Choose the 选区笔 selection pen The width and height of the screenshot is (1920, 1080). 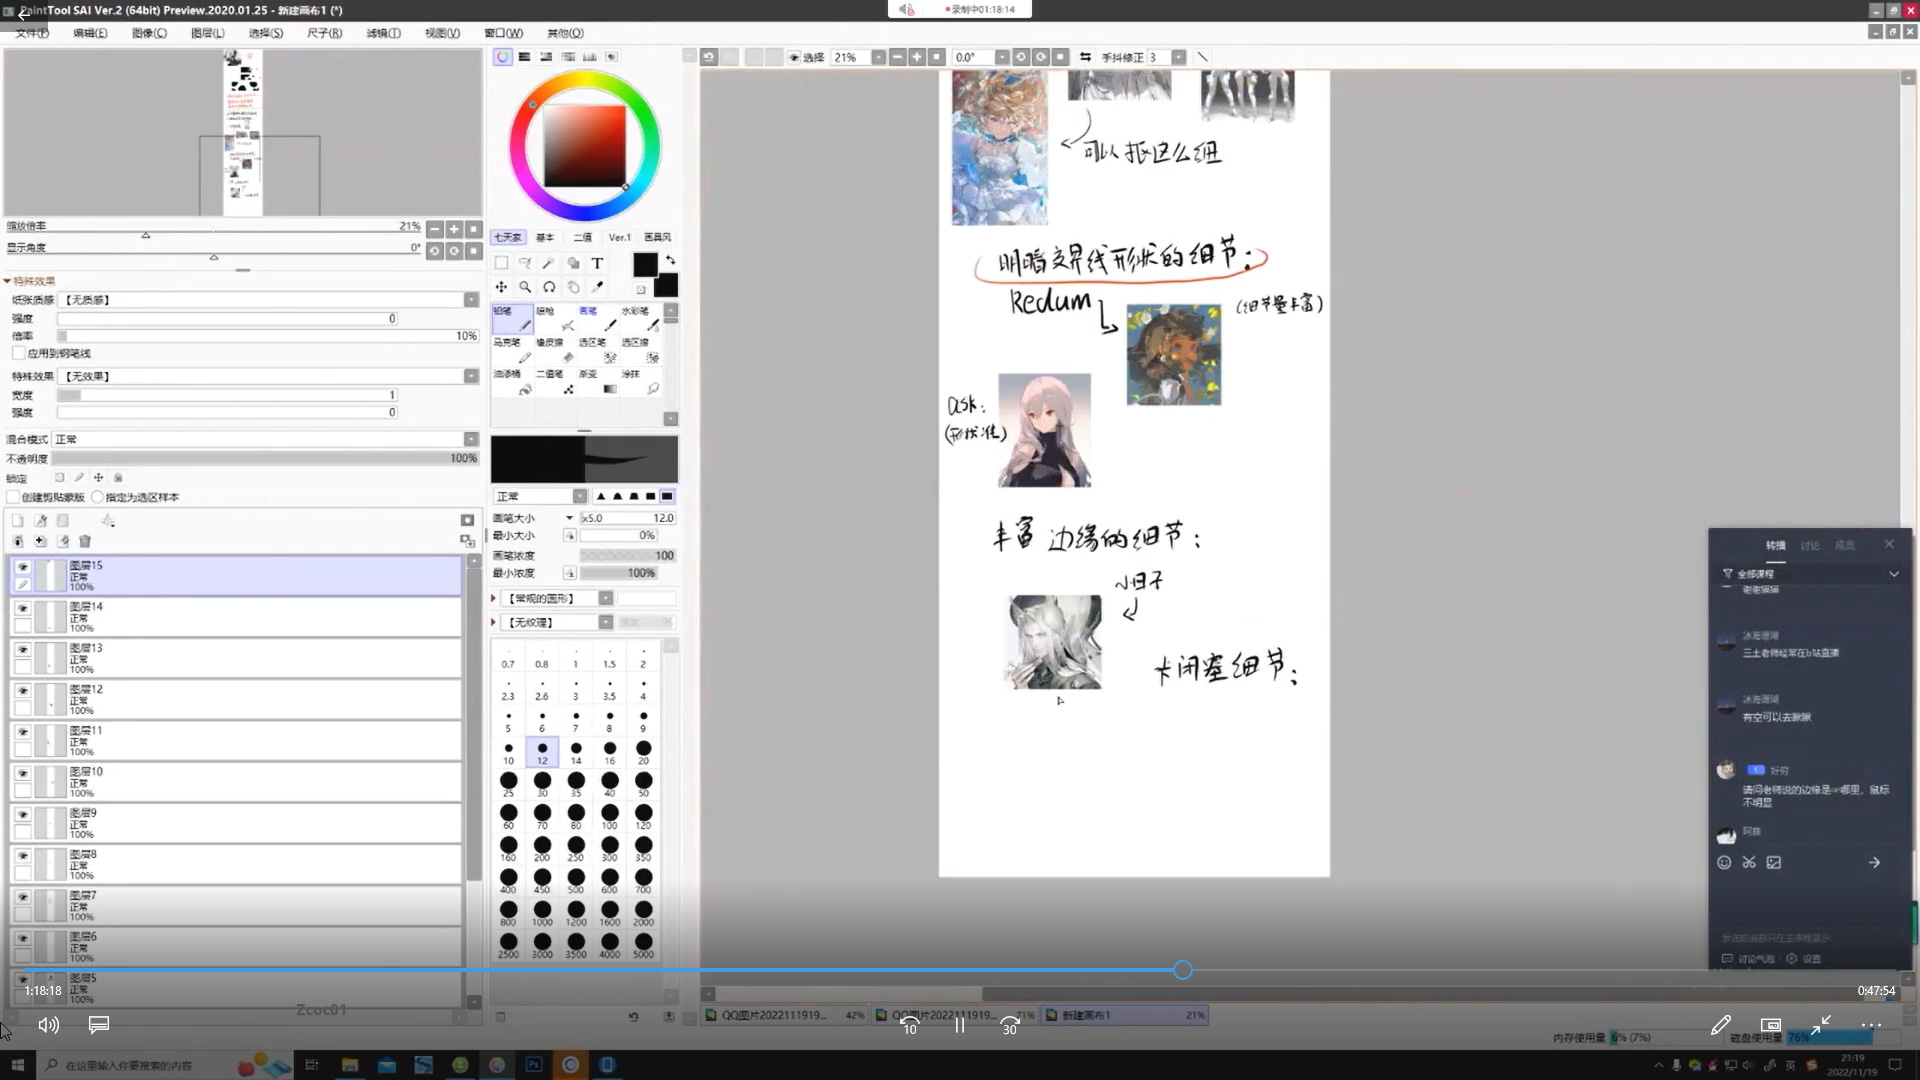pyautogui.click(x=598, y=350)
